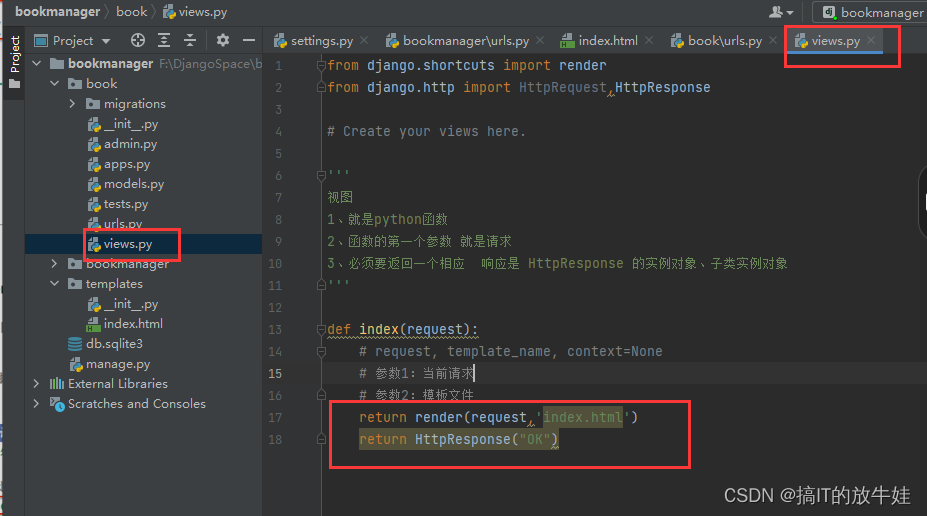Screen dimensions: 927x516
Task: Click the folder icon beside templates
Action: [75, 284]
